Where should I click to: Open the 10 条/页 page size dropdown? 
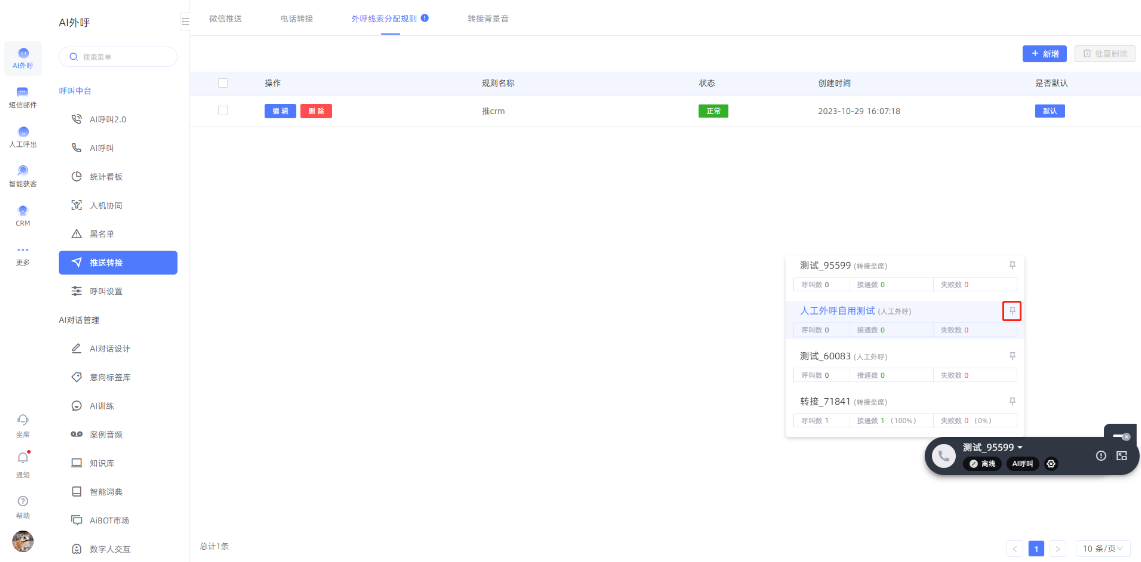coord(1103,548)
